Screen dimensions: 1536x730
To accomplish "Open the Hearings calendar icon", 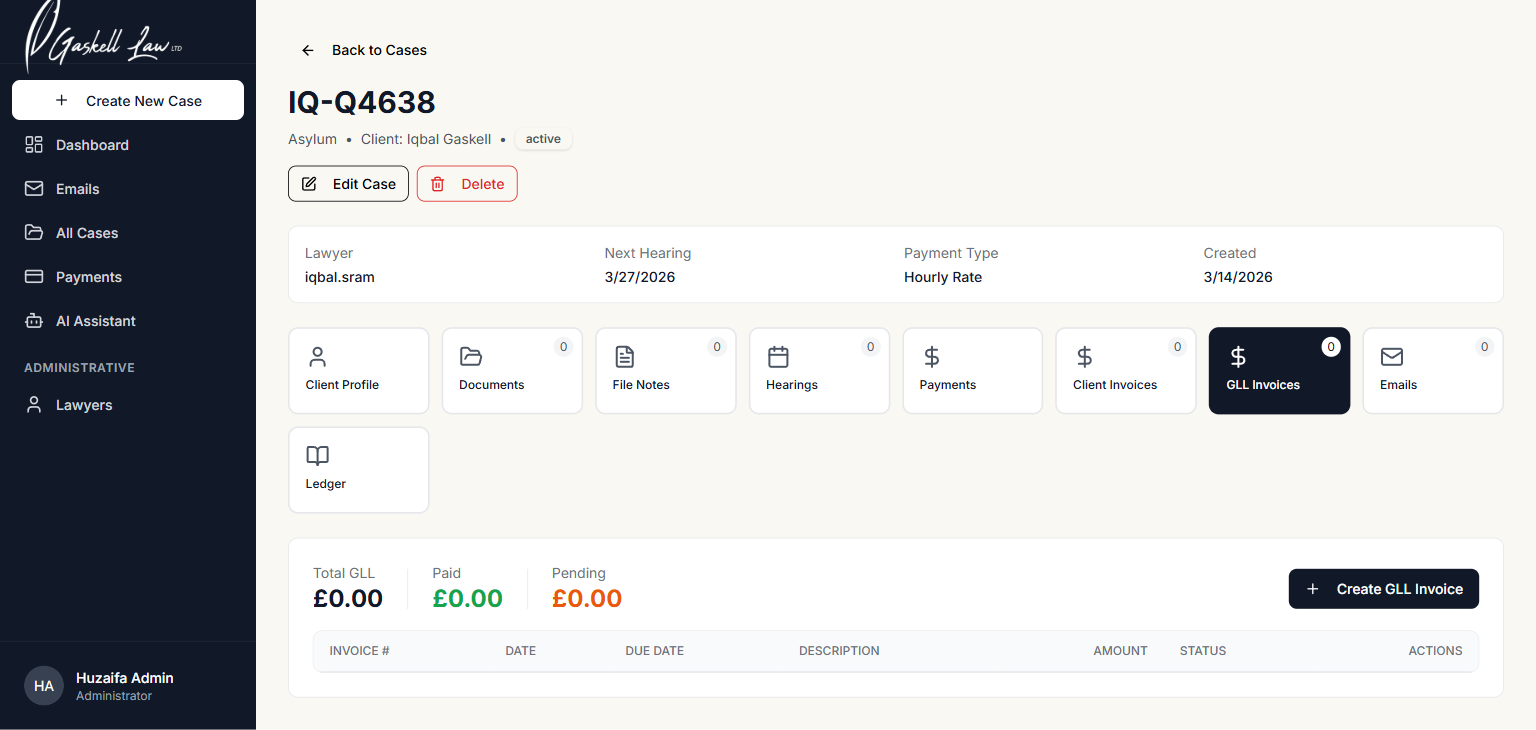I will pos(777,356).
